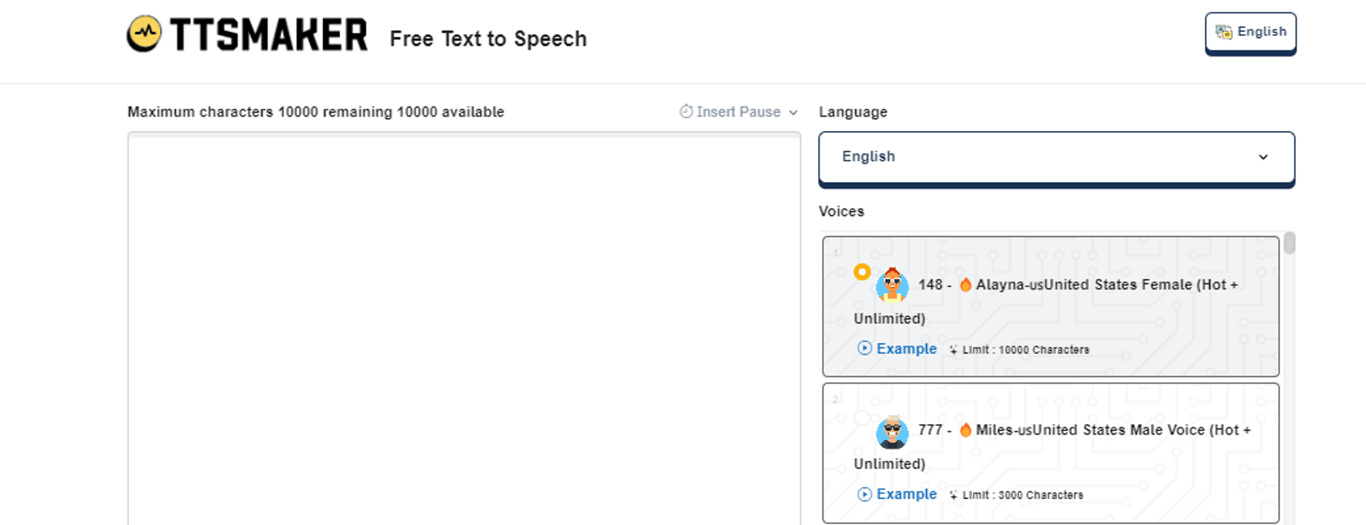
Task: Select the Miles US Male voice card
Action: point(1051,450)
